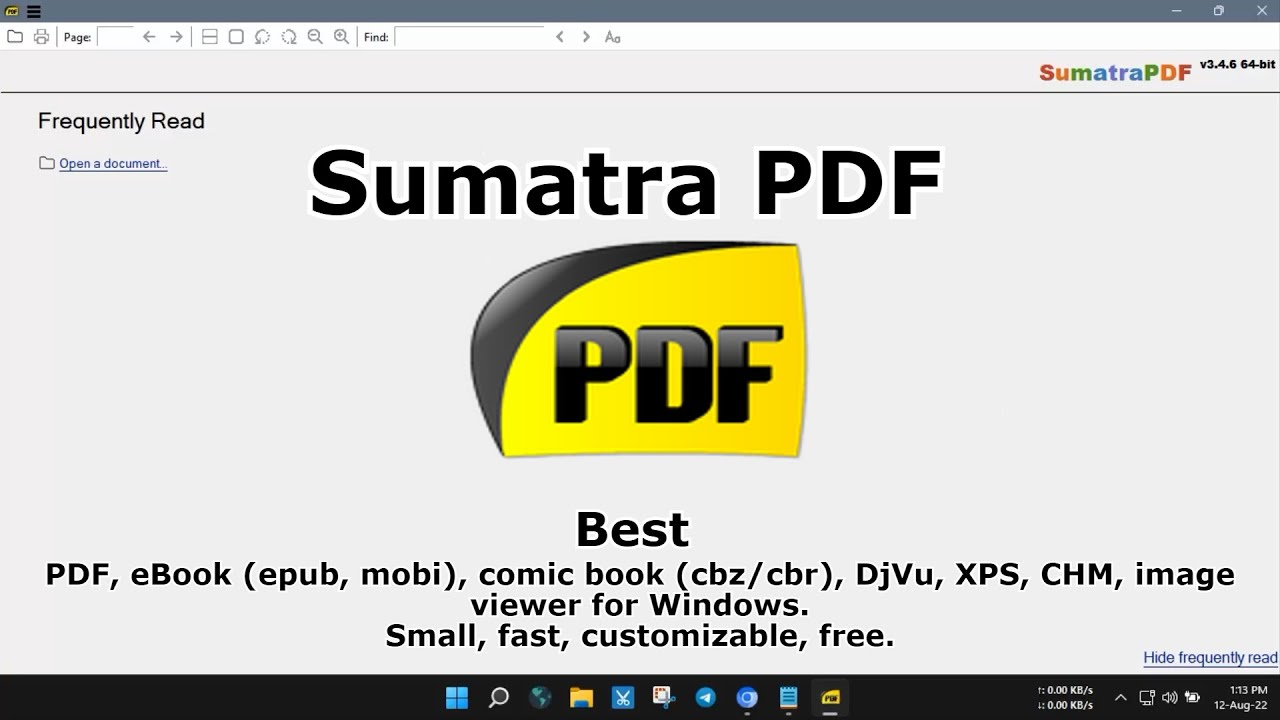This screenshot has width=1280, height=720.
Task: Go to previous page with left arrow
Action: point(149,37)
